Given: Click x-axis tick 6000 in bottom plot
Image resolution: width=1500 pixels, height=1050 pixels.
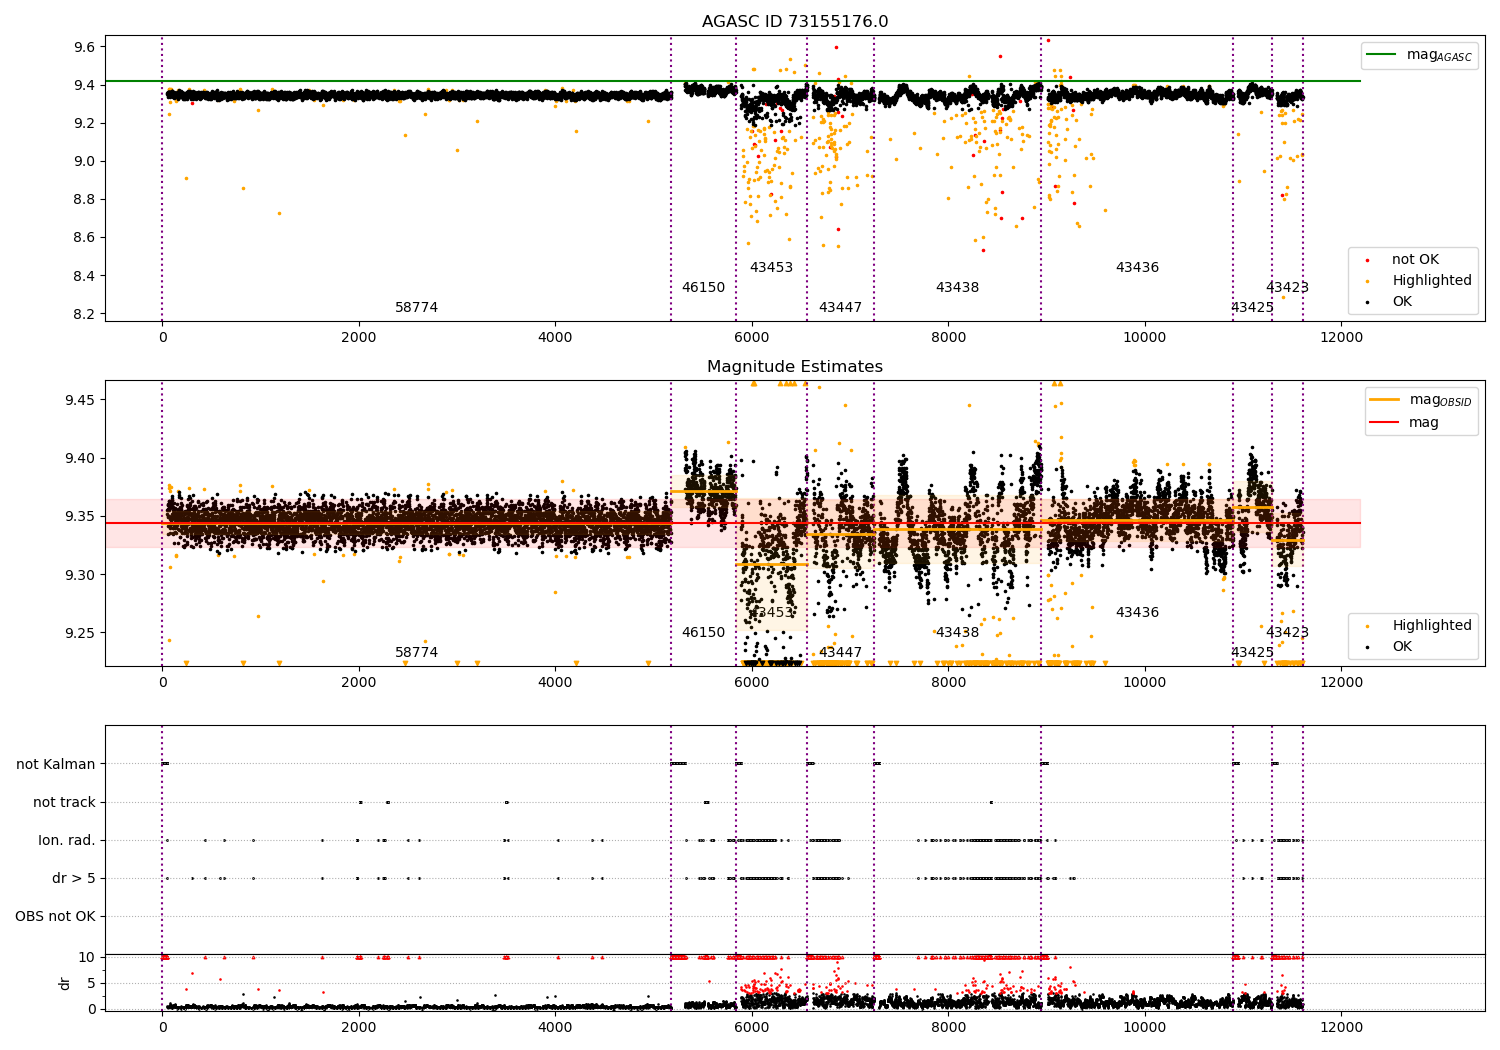Looking at the screenshot, I should (x=752, y=1027).
